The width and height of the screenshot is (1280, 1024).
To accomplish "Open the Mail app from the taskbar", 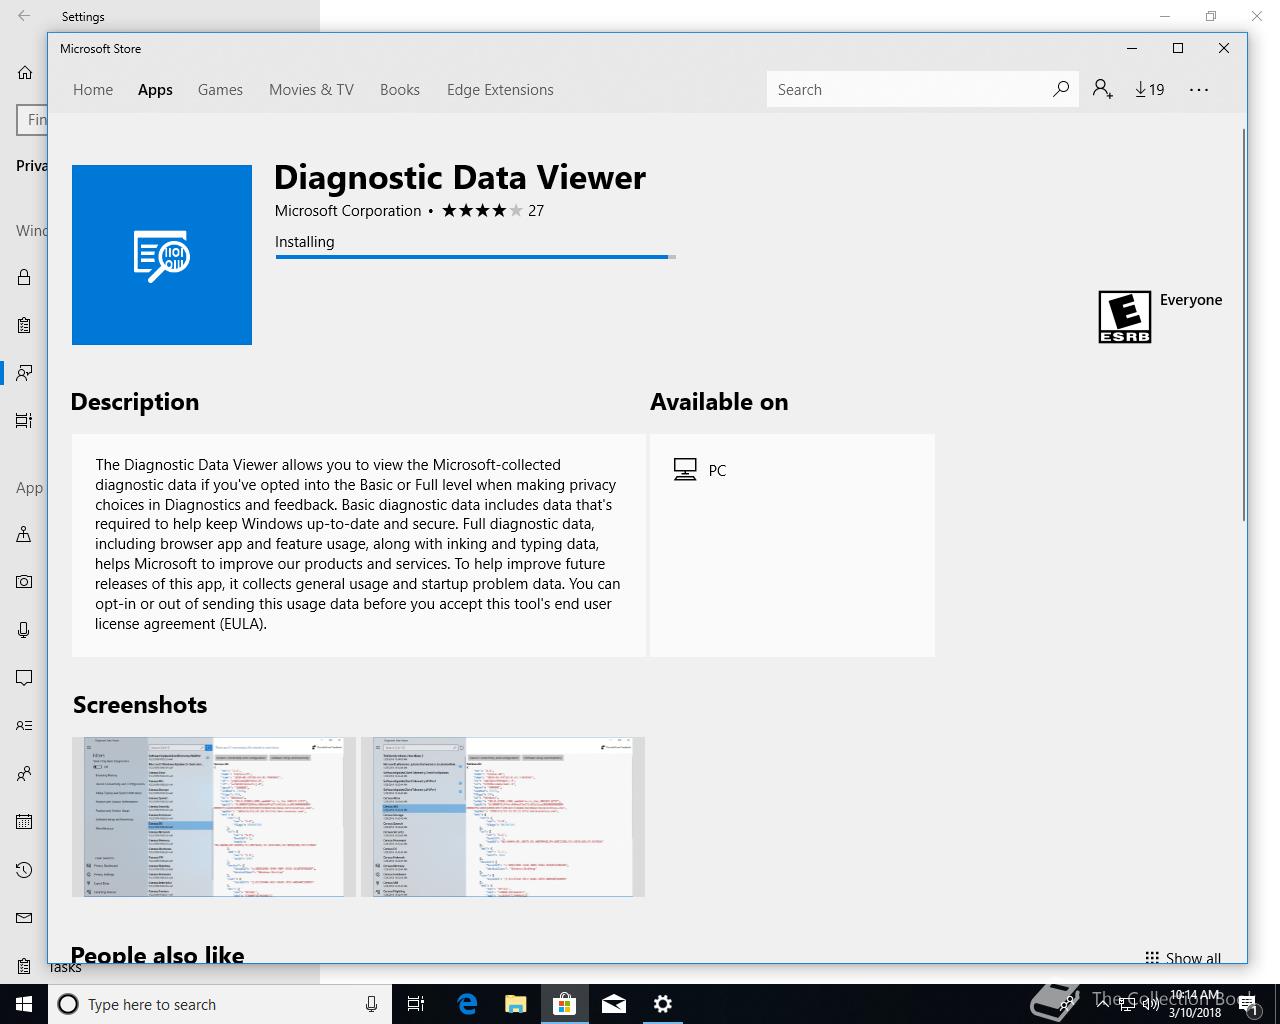I will 613,1004.
